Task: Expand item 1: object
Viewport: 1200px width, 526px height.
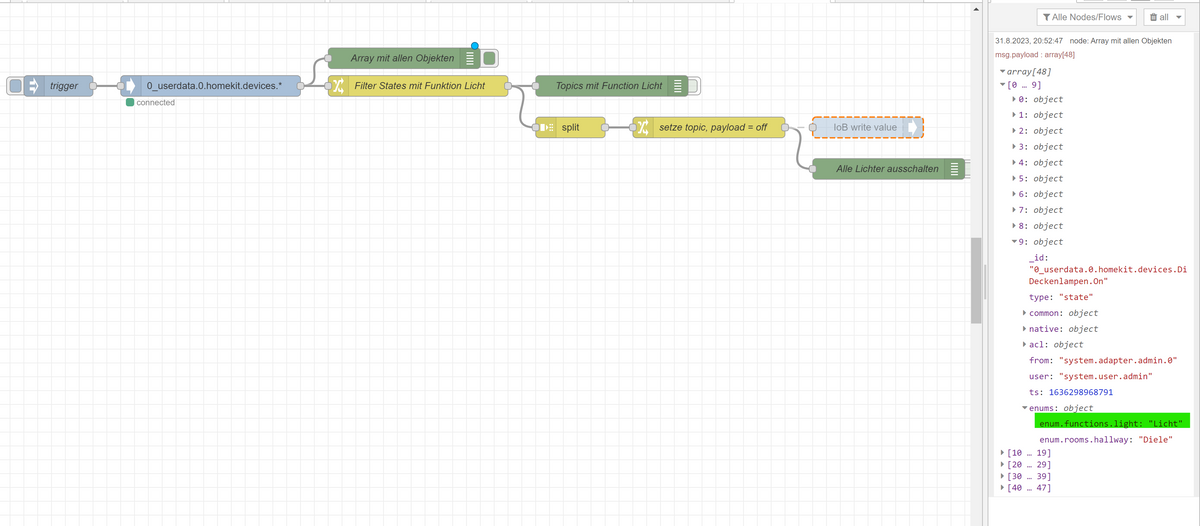Action: click(1015, 115)
